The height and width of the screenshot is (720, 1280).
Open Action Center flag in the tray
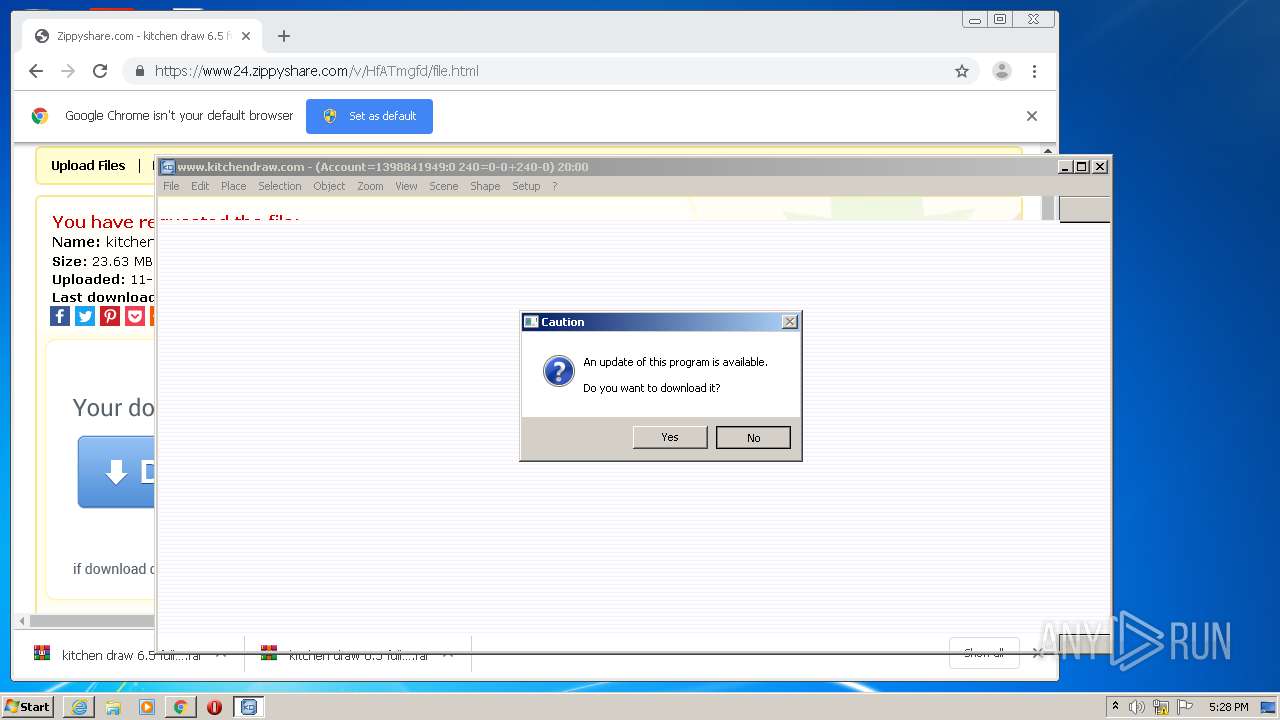(1185, 707)
